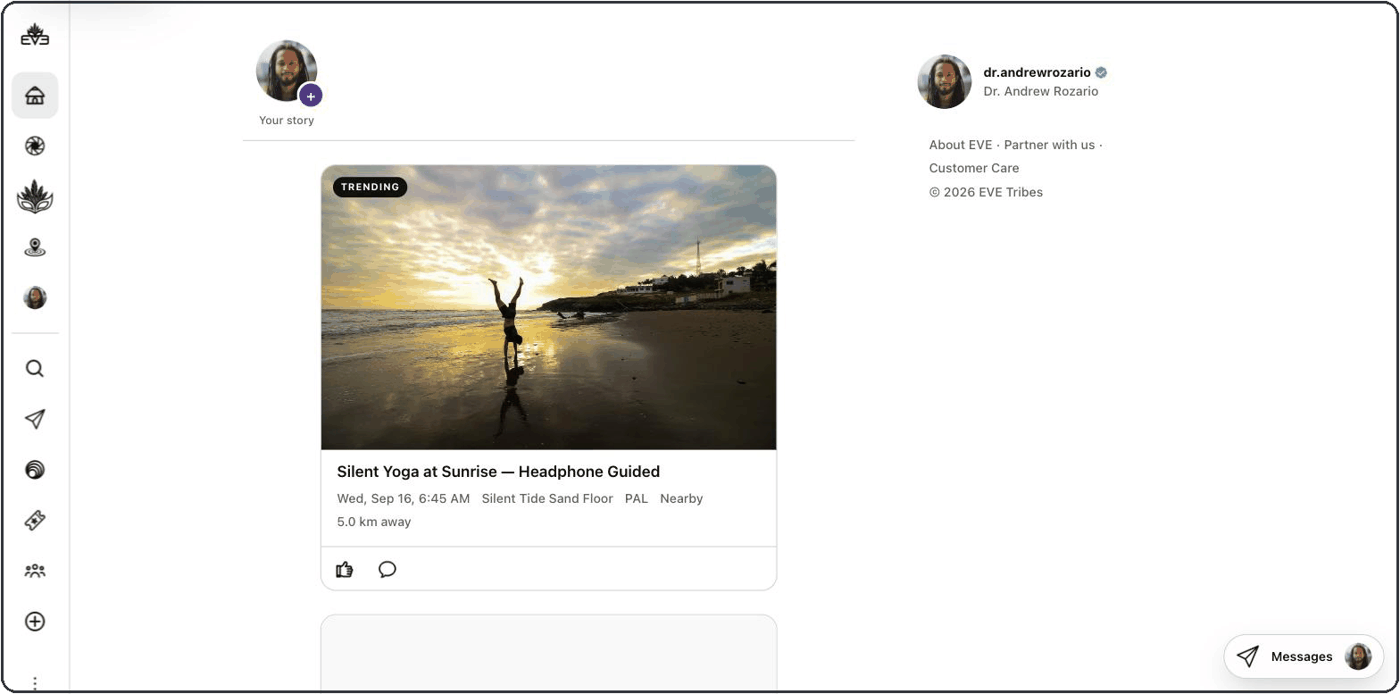
Task: Open the concentric rings icon in sidebar
Action: 35,470
